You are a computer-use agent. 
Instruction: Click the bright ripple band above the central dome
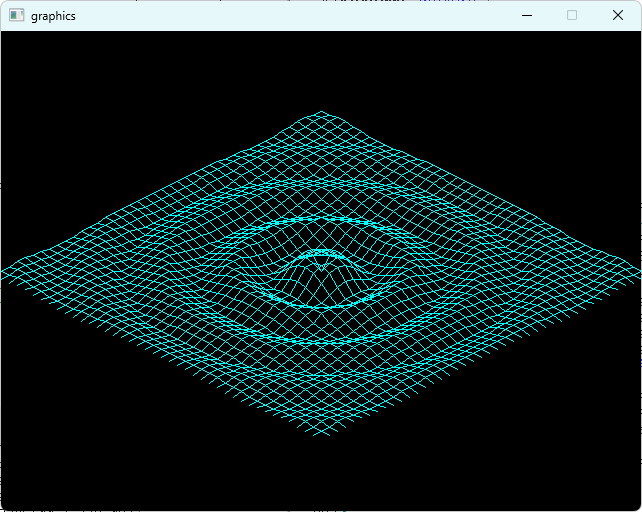320,220
